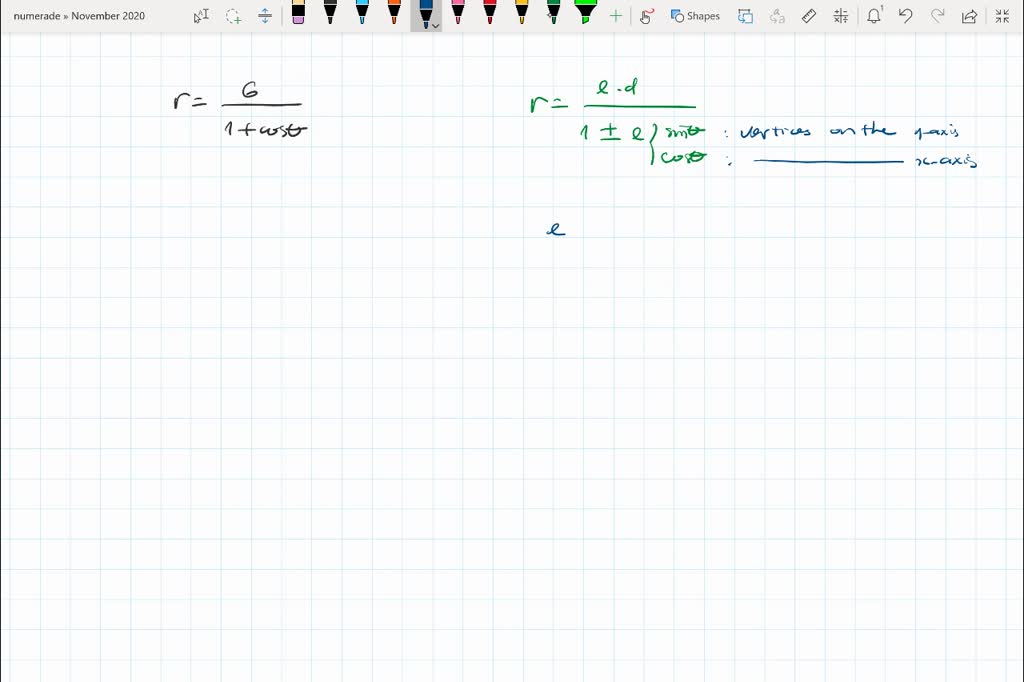Open the November 2020 board title
This screenshot has width=1024, height=682.
(110, 16)
